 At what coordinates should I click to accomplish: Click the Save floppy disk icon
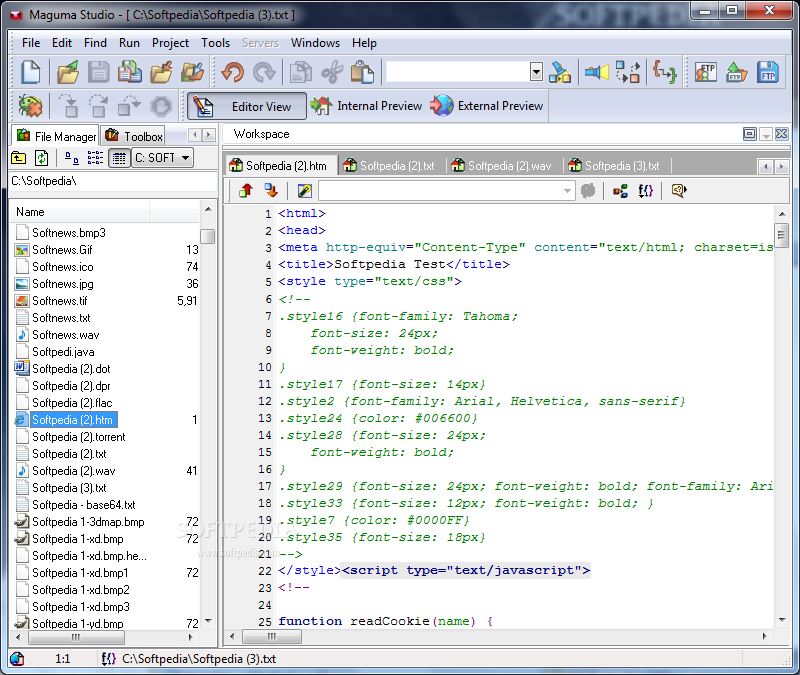[x=98, y=72]
